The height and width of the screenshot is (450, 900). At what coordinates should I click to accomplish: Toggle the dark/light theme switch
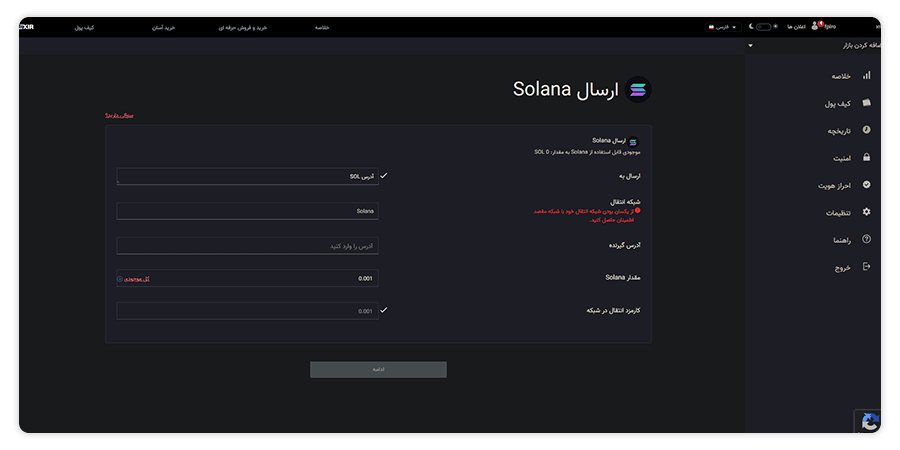tap(763, 27)
